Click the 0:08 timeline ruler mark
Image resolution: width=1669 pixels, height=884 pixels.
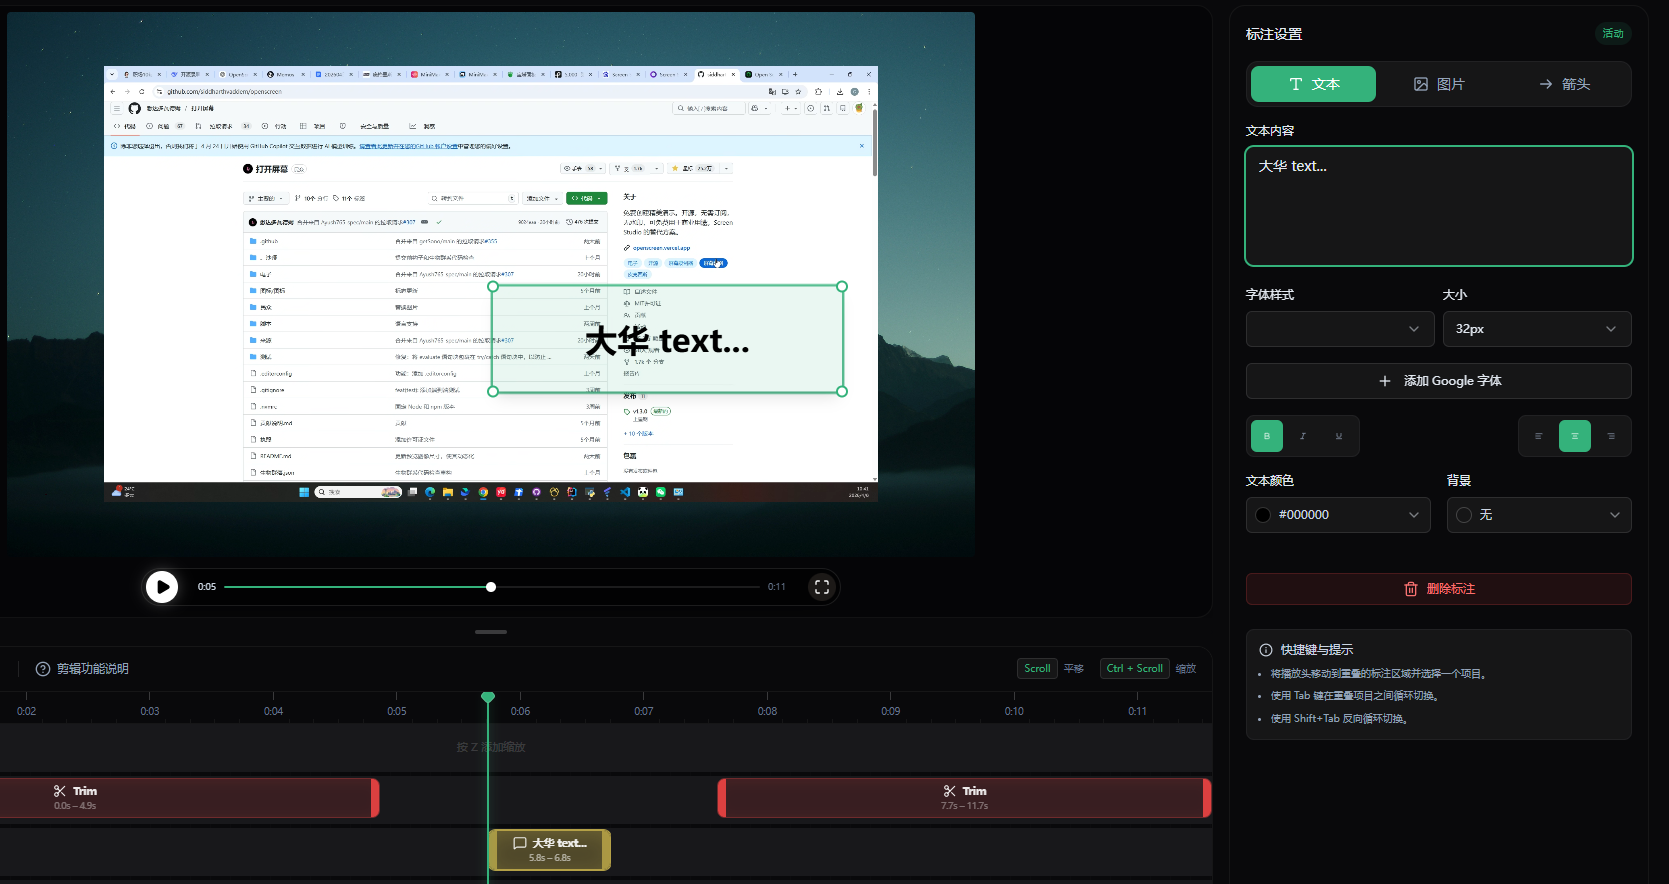point(767,711)
